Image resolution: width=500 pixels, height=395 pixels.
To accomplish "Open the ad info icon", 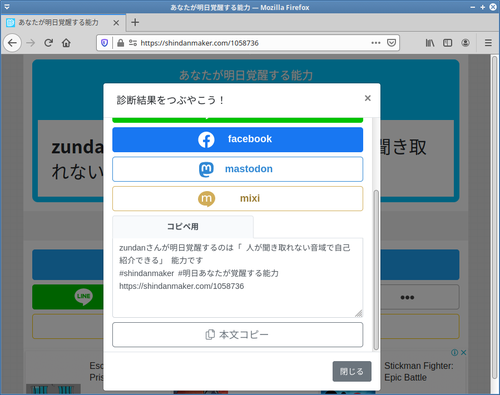I will [454, 352].
